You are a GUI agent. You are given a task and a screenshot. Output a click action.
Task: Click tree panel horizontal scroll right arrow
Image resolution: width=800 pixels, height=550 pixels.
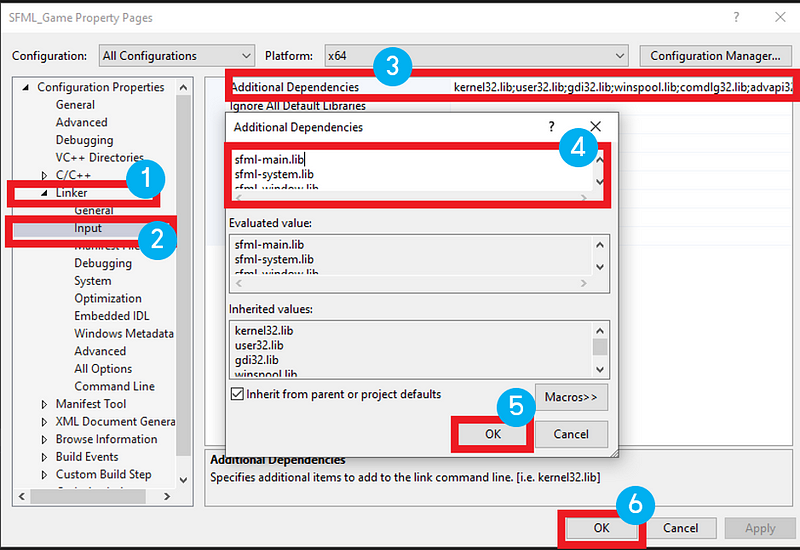[x=167, y=496]
